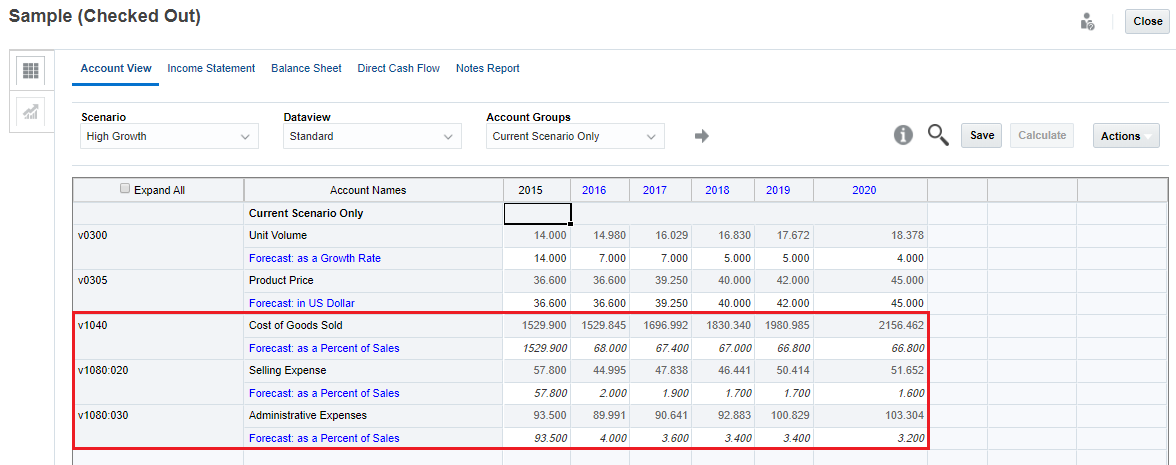Switch to the Balance Sheet tab
The width and height of the screenshot is (1176, 465).
[x=306, y=68]
